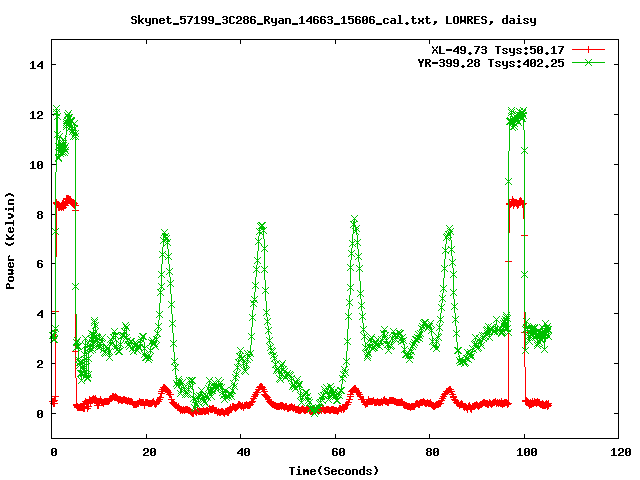
Task: Click the red calibration plateau near 98 seconds
Action: pos(516,203)
